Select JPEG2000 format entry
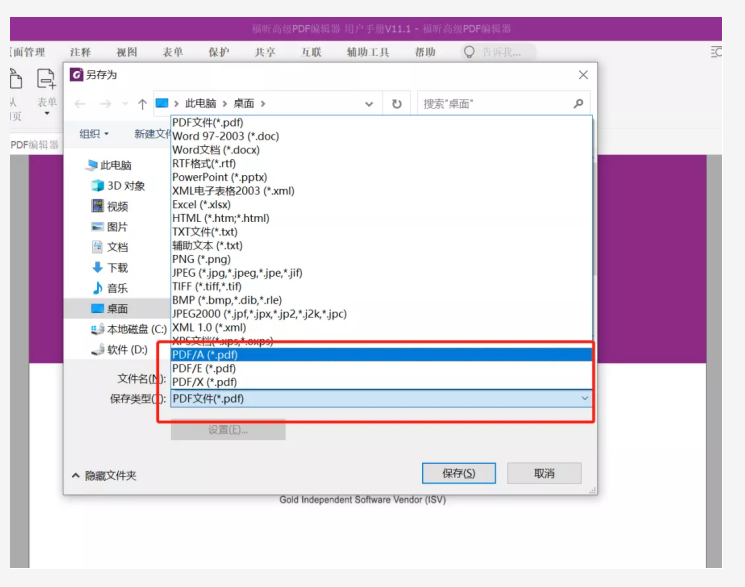This screenshot has width=745, height=587. [x=381, y=314]
